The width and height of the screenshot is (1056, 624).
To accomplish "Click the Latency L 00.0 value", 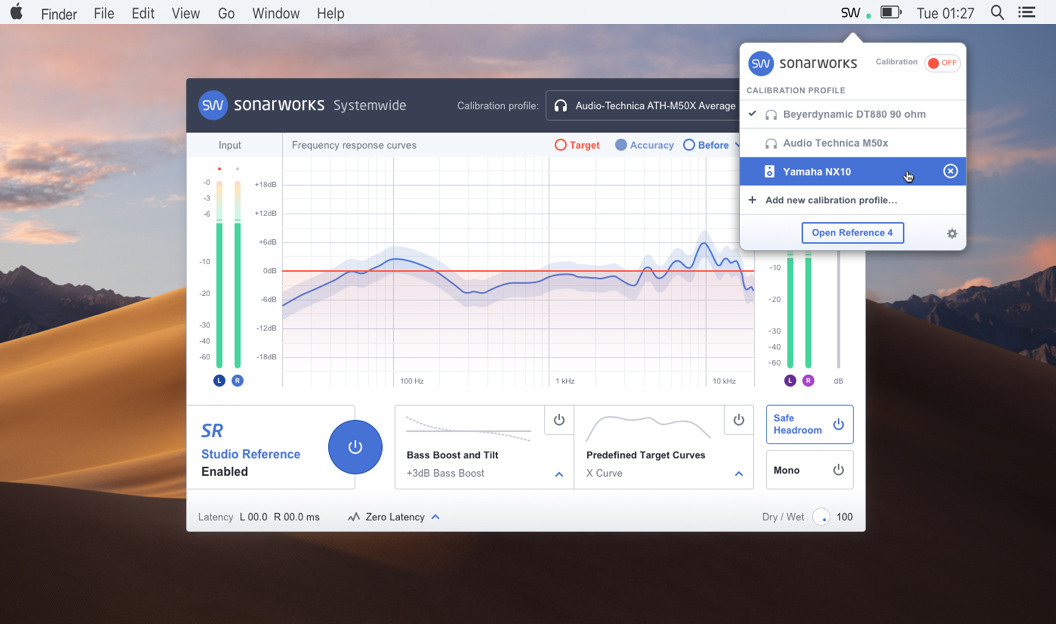I will click(253, 517).
